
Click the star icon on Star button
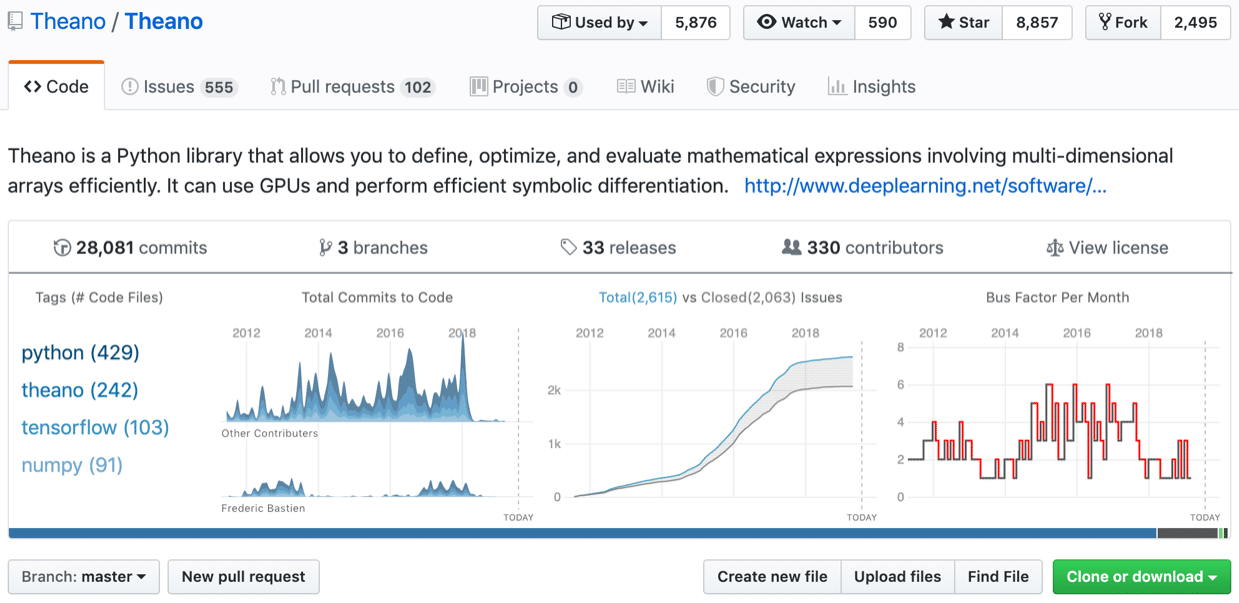946,22
